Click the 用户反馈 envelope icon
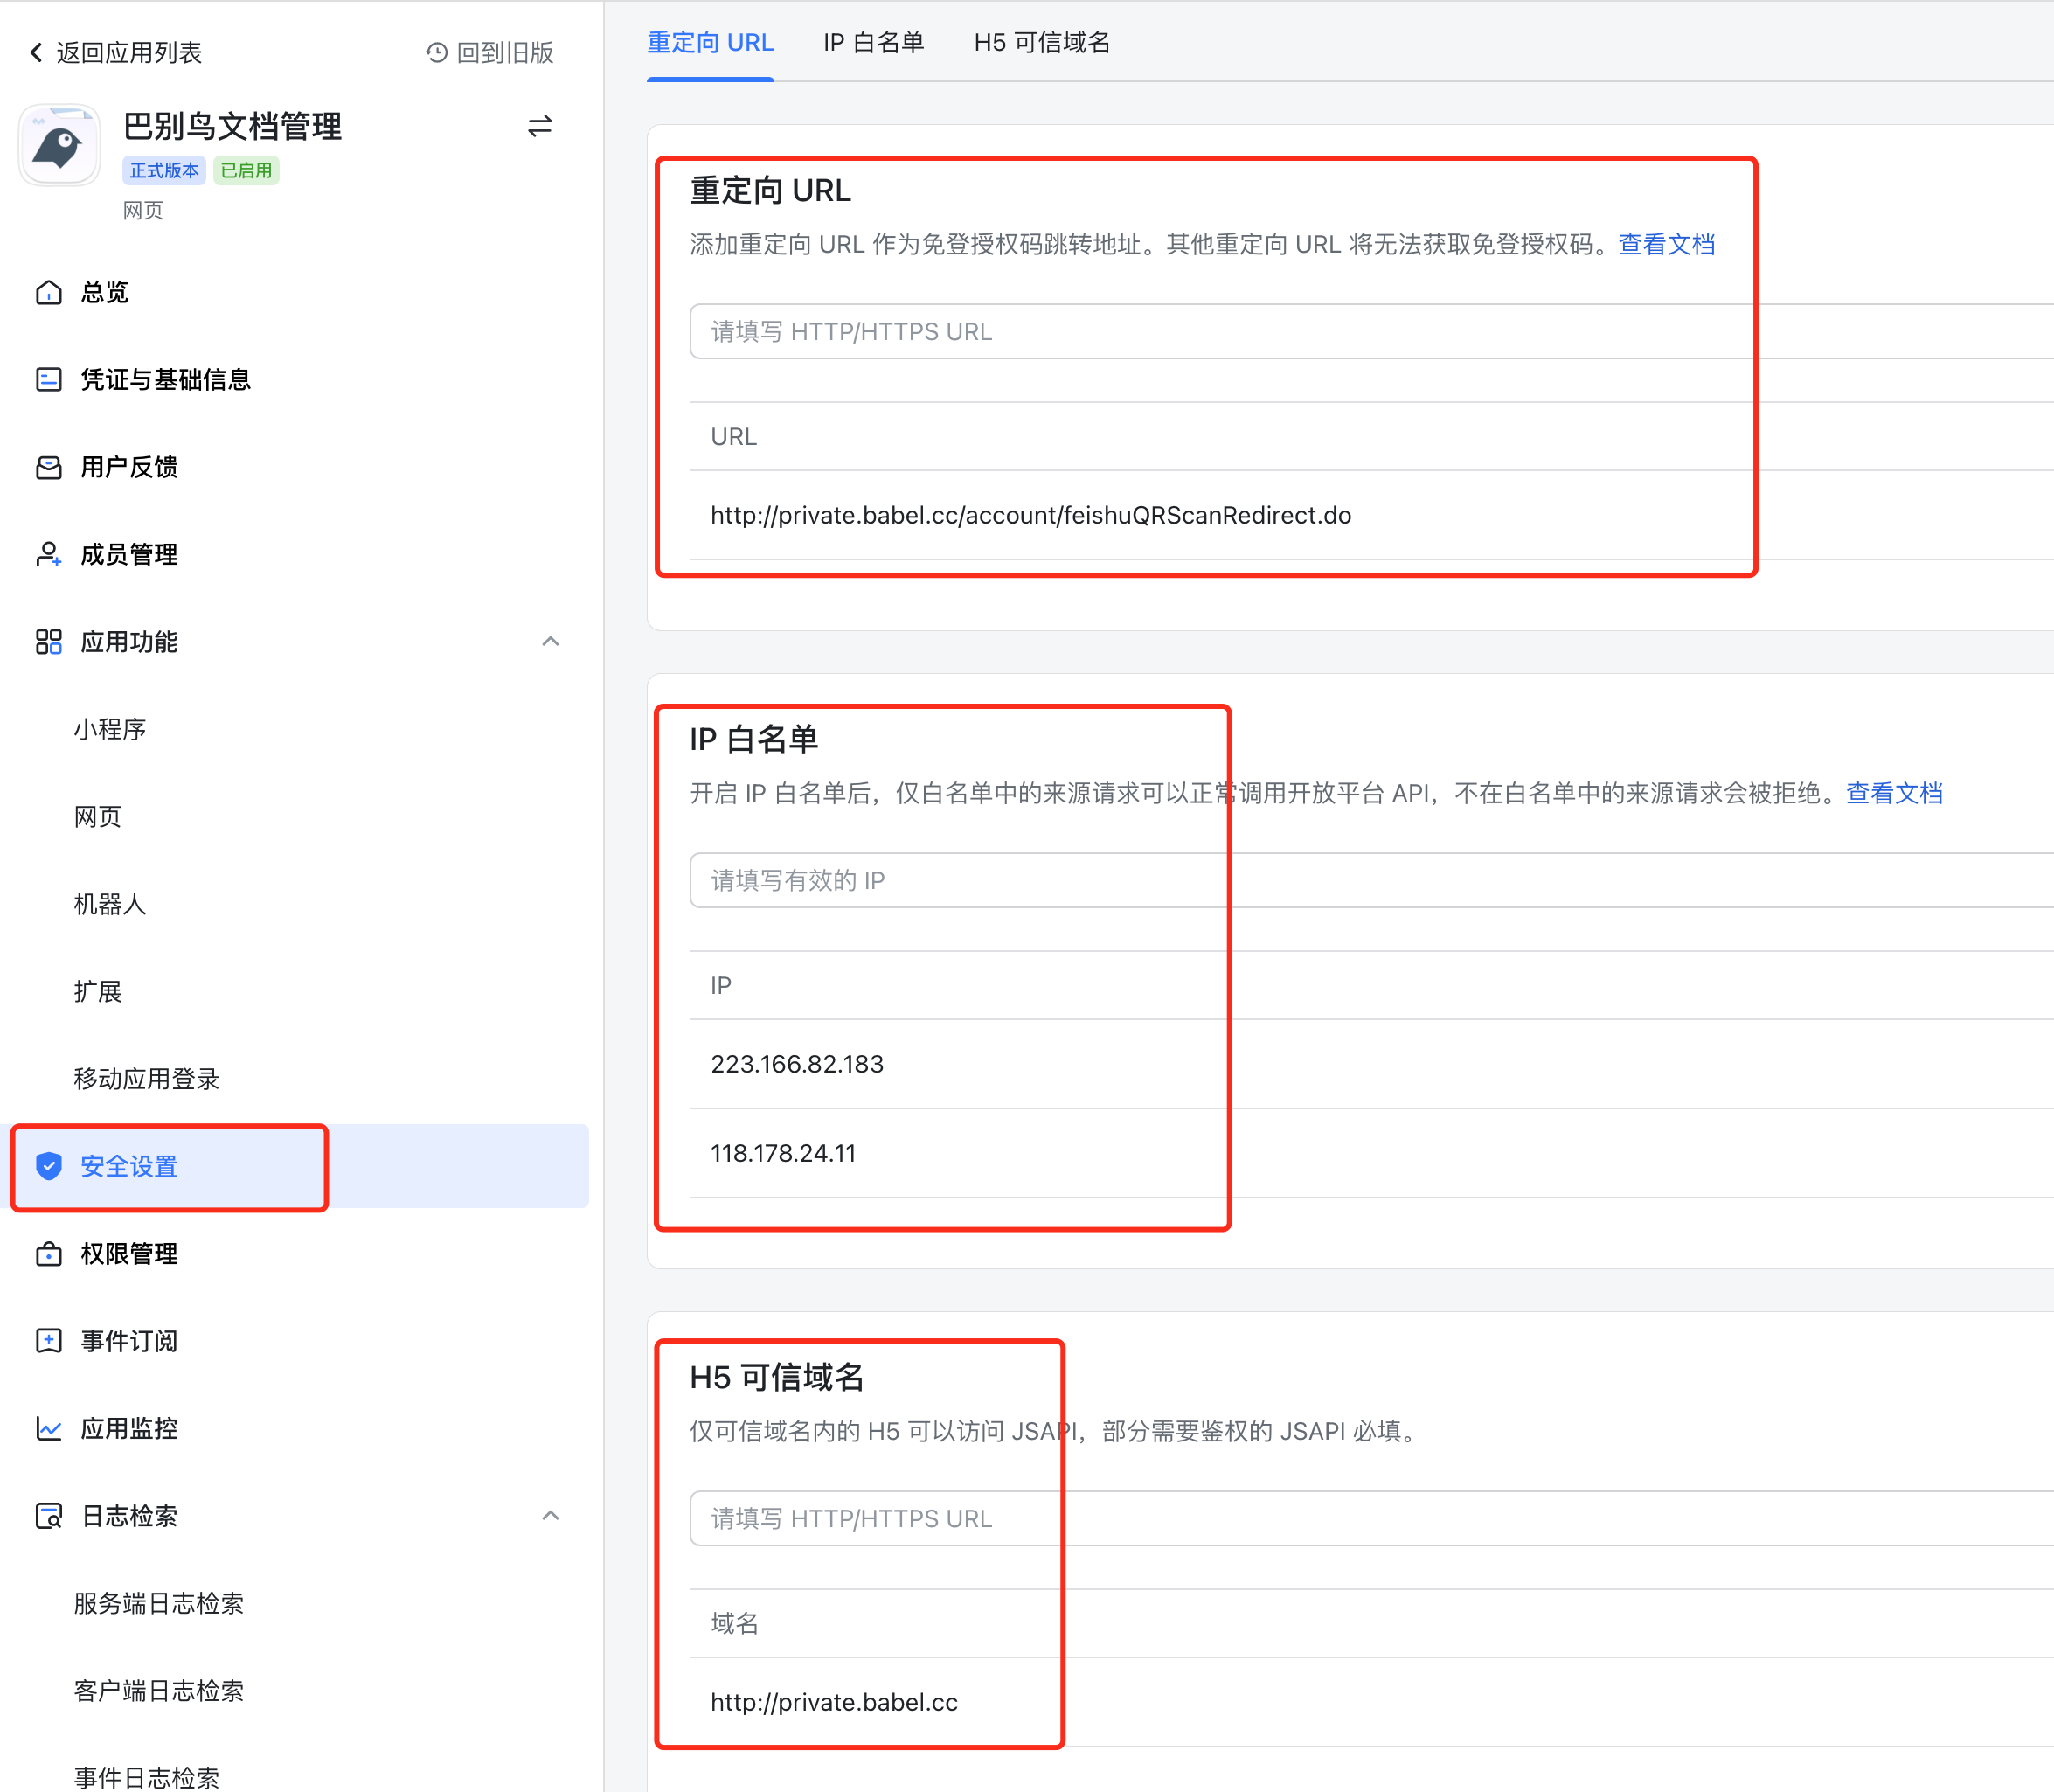This screenshot has height=1792, width=2054. [49, 467]
